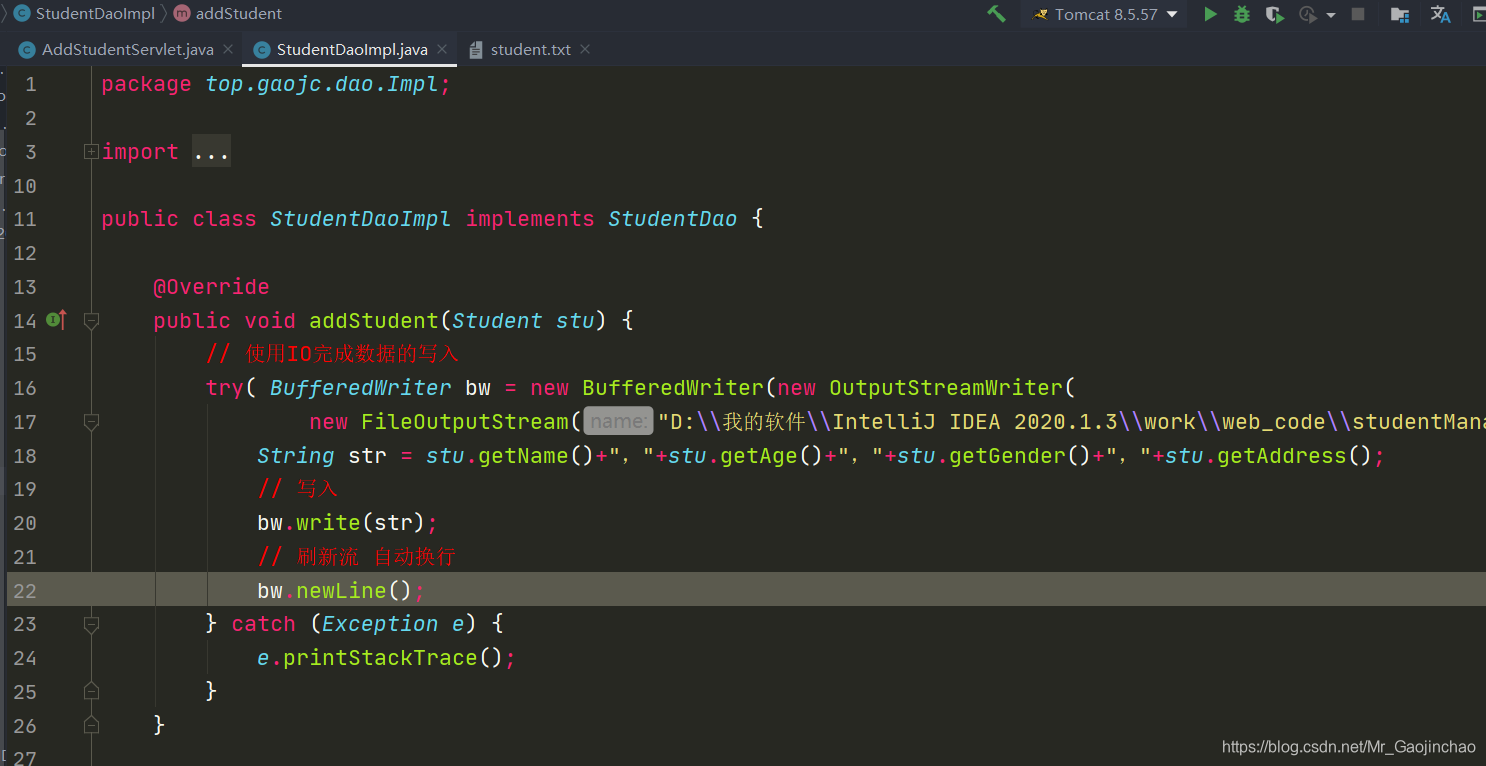Click the @Override annotation
The image size is (1486, 766).
click(x=211, y=287)
